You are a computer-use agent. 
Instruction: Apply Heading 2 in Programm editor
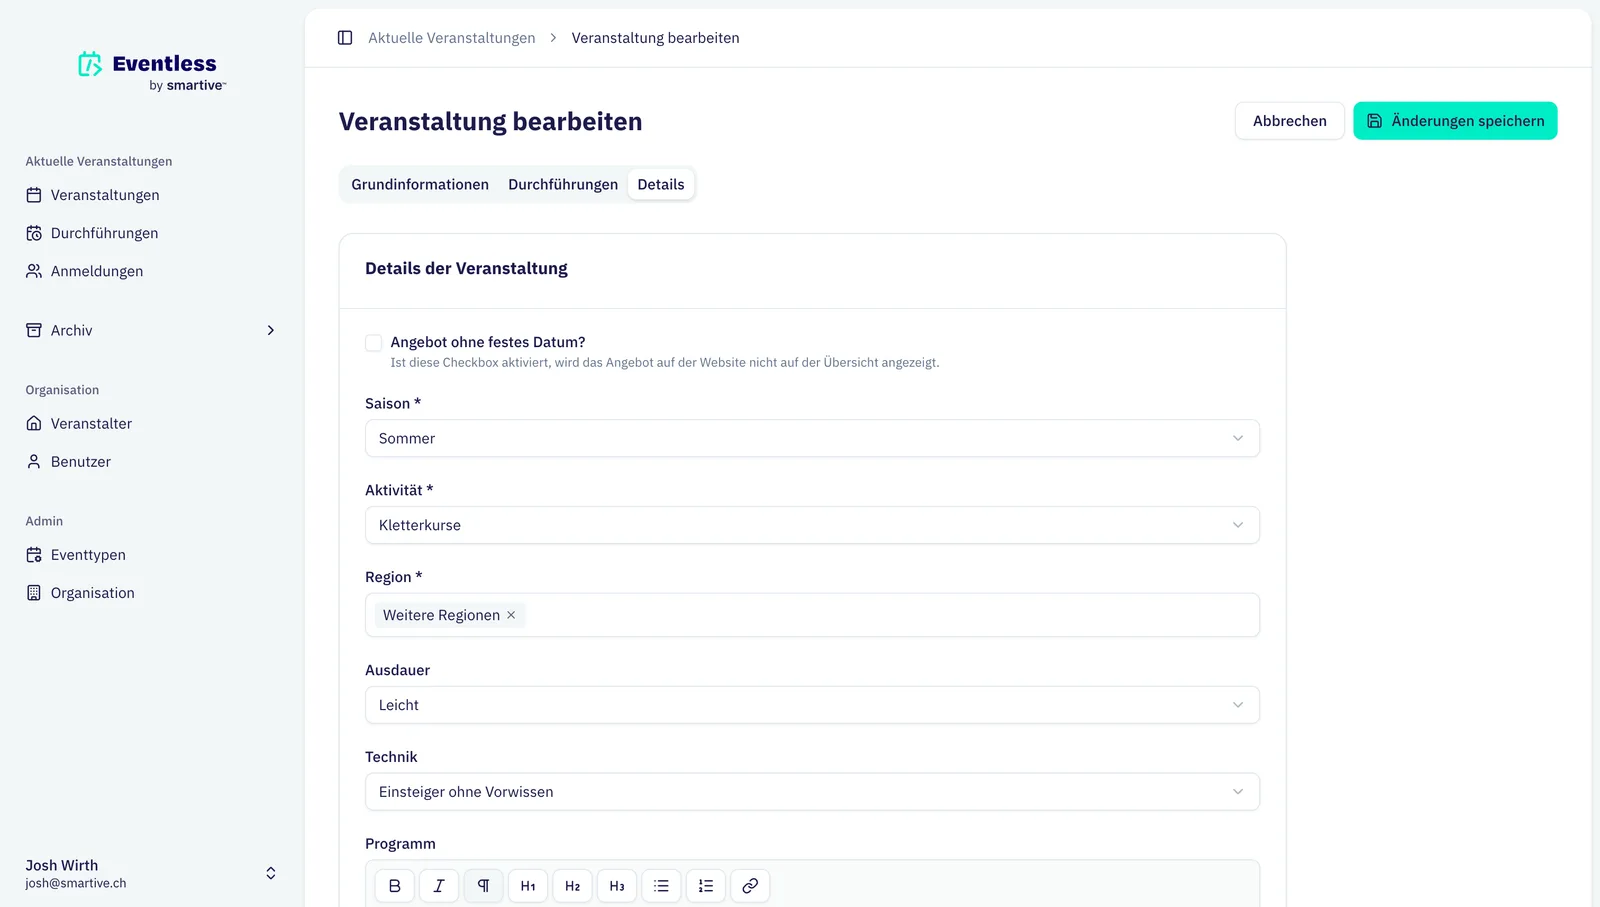pyautogui.click(x=572, y=886)
